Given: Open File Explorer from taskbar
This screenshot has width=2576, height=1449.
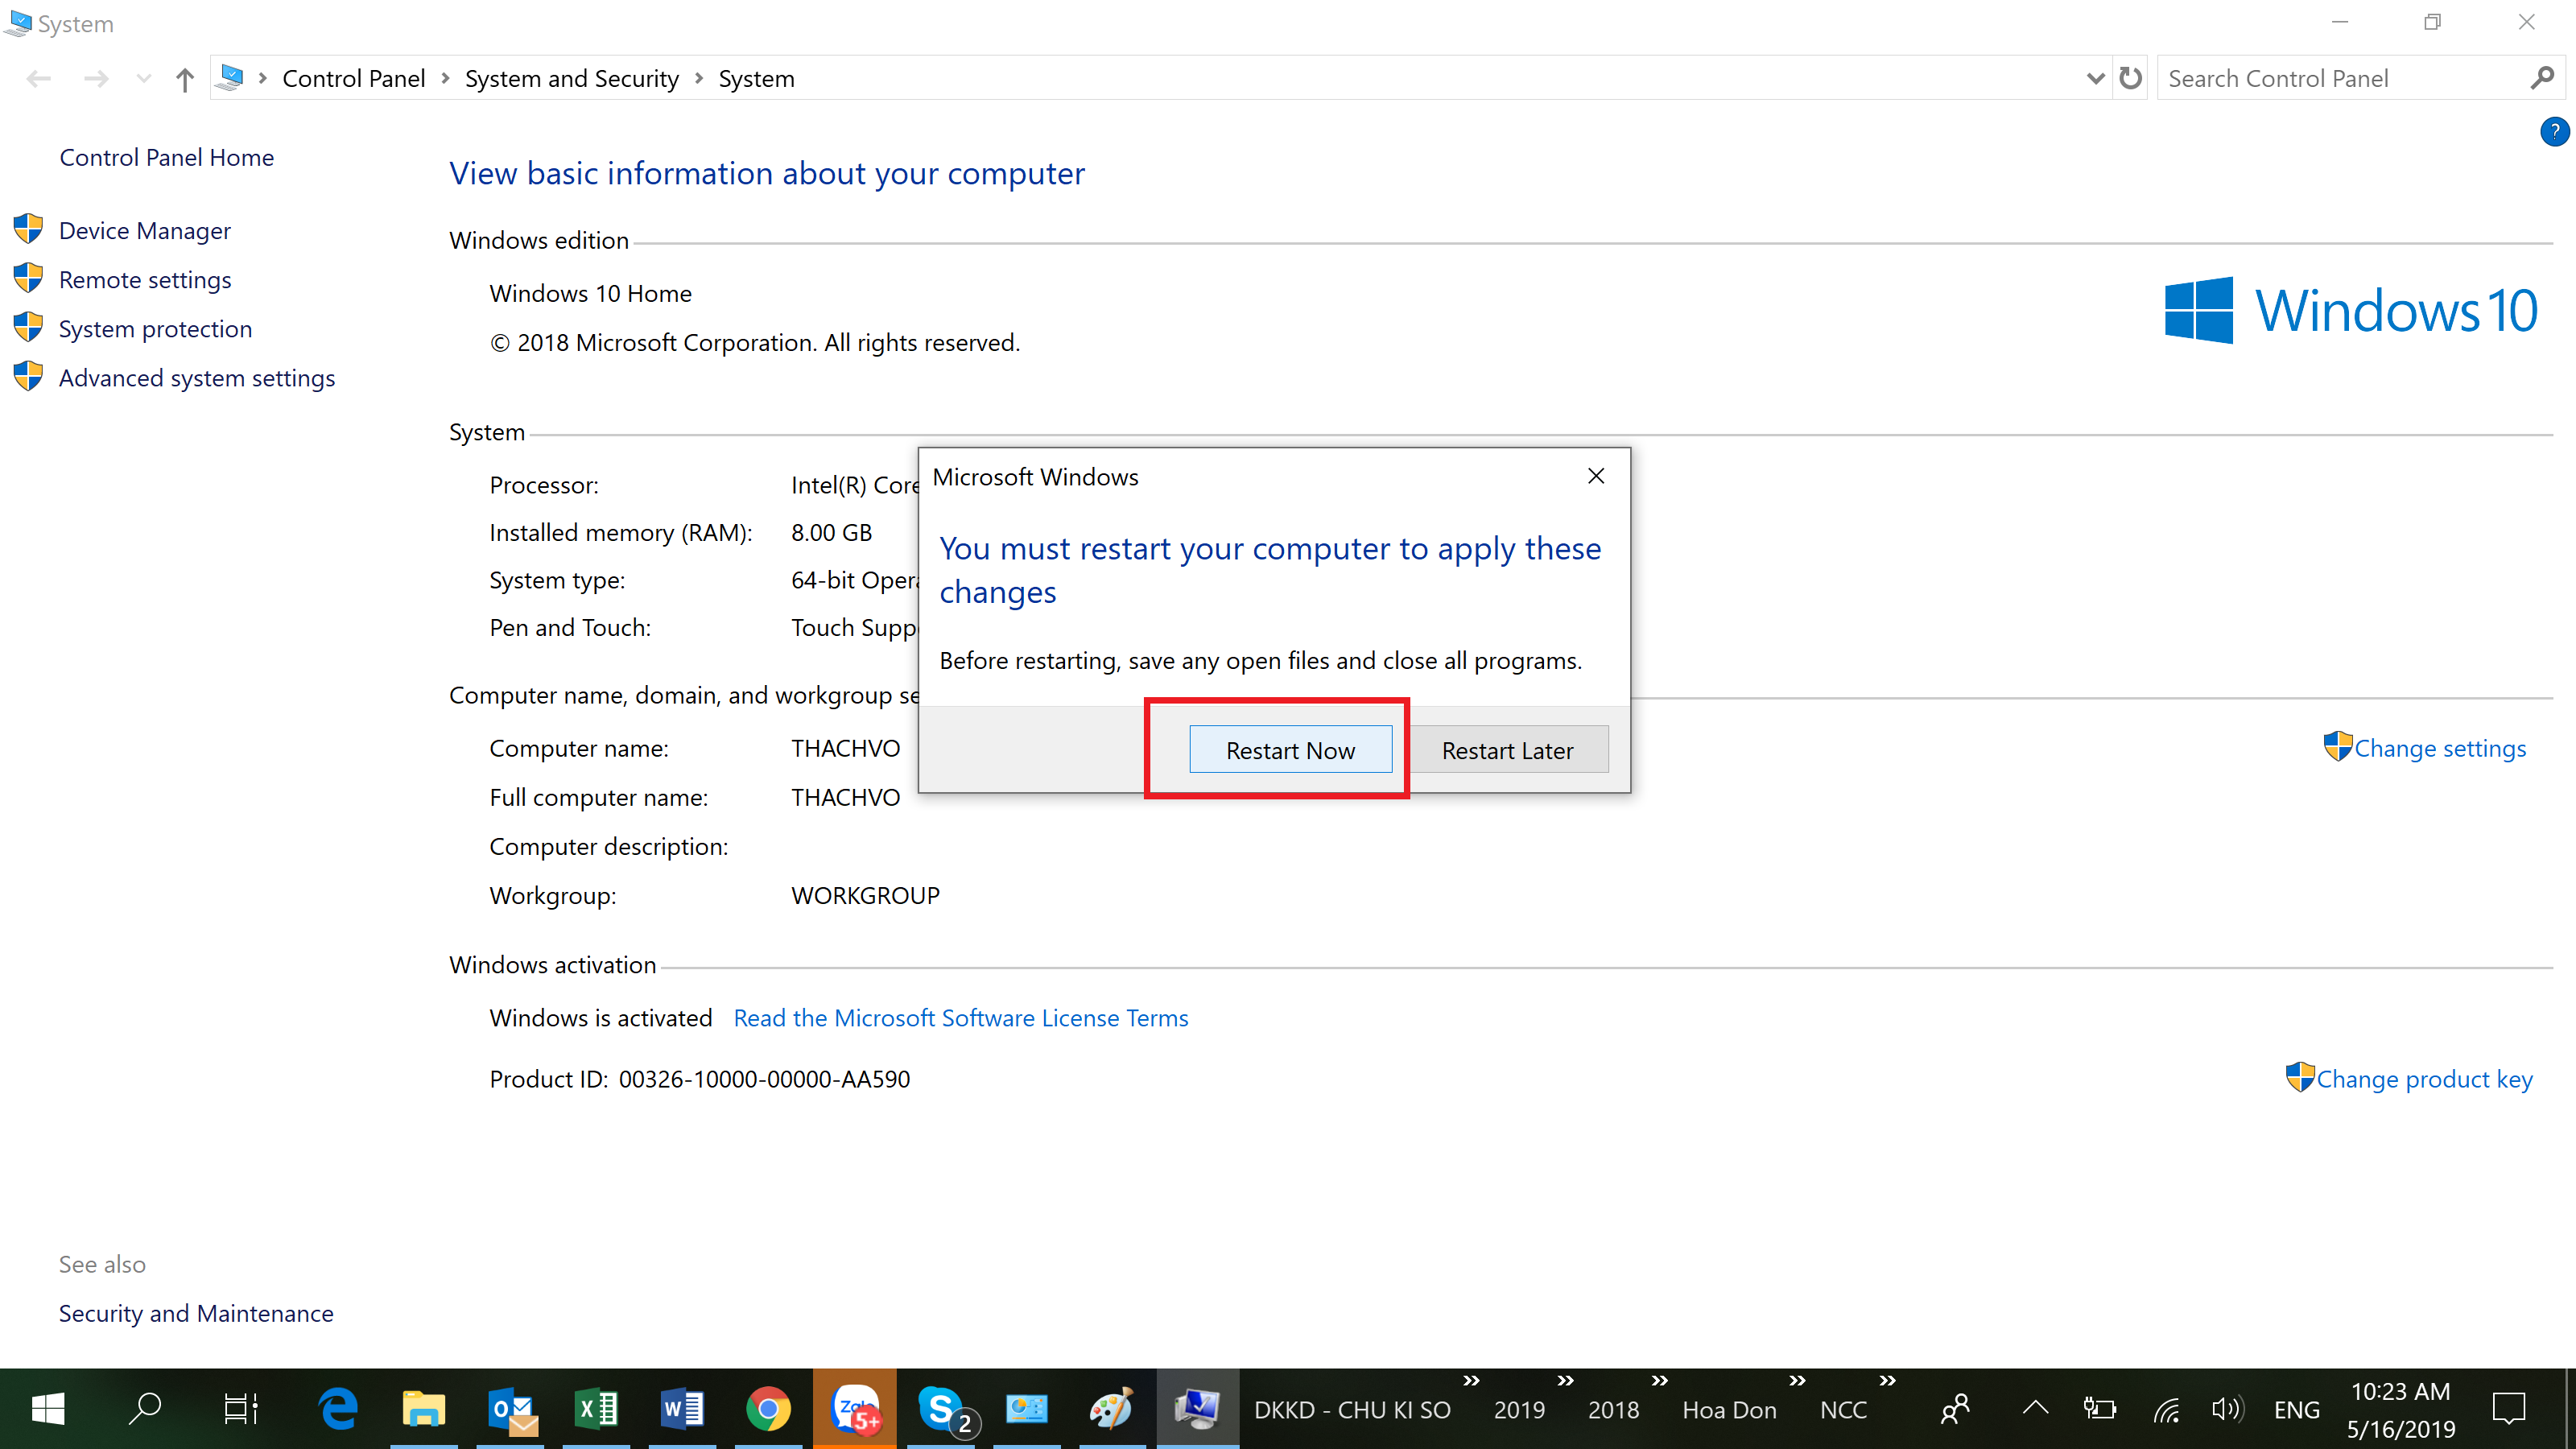Looking at the screenshot, I should (424, 1409).
